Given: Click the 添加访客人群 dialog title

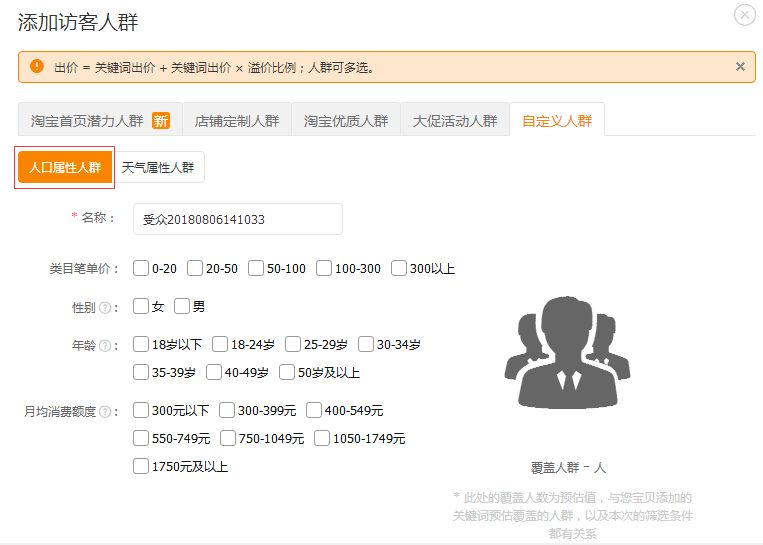Looking at the screenshot, I should coord(78,22).
